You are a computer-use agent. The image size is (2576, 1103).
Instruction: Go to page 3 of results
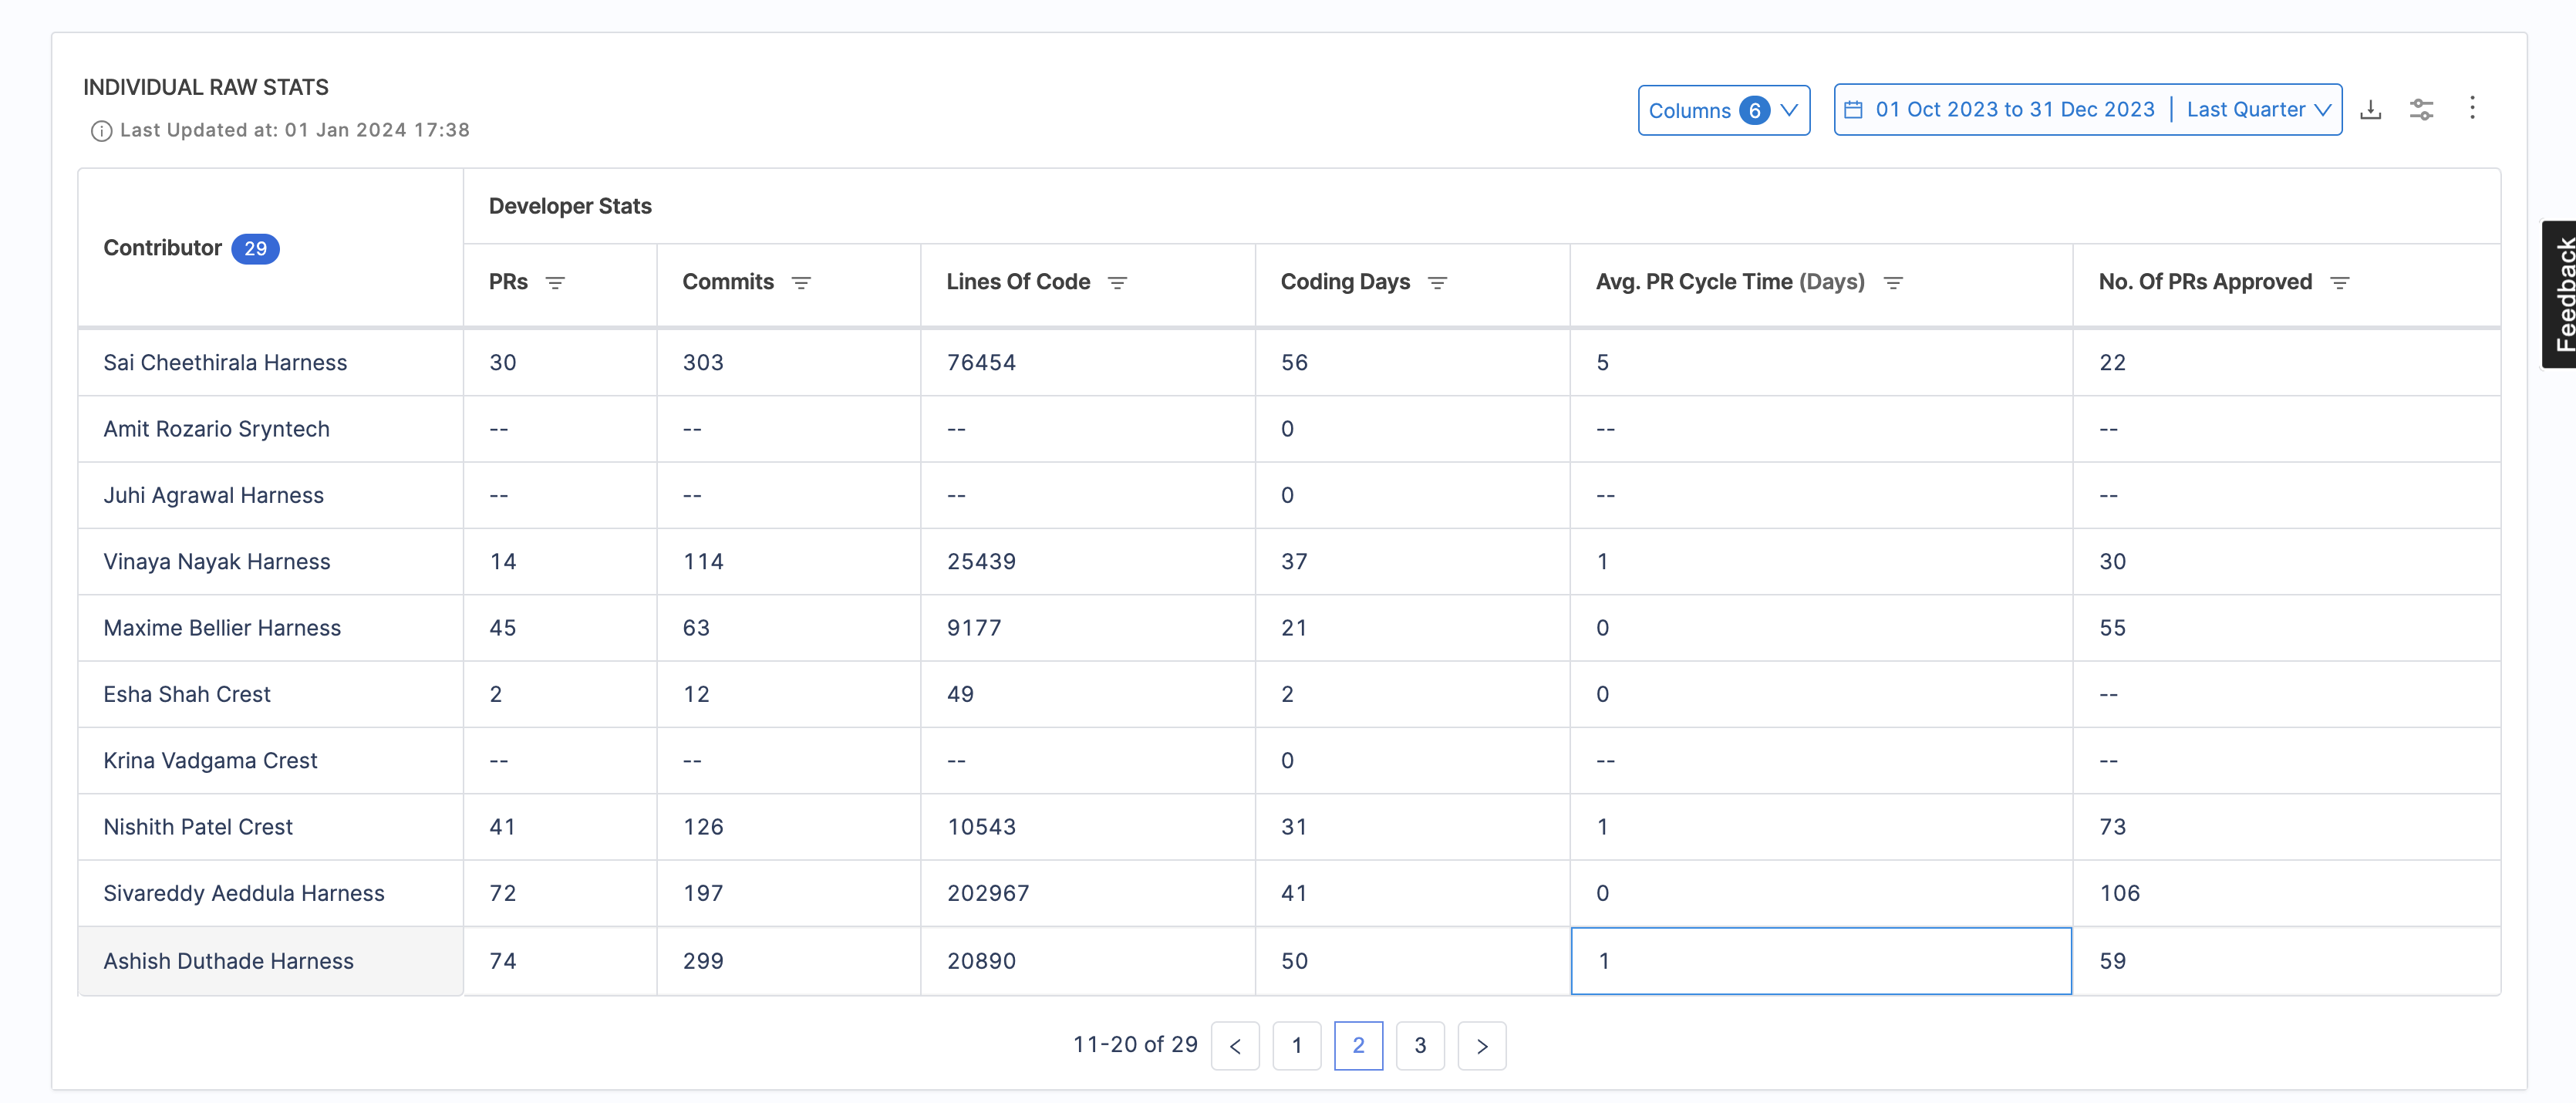click(x=1420, y=1046)
